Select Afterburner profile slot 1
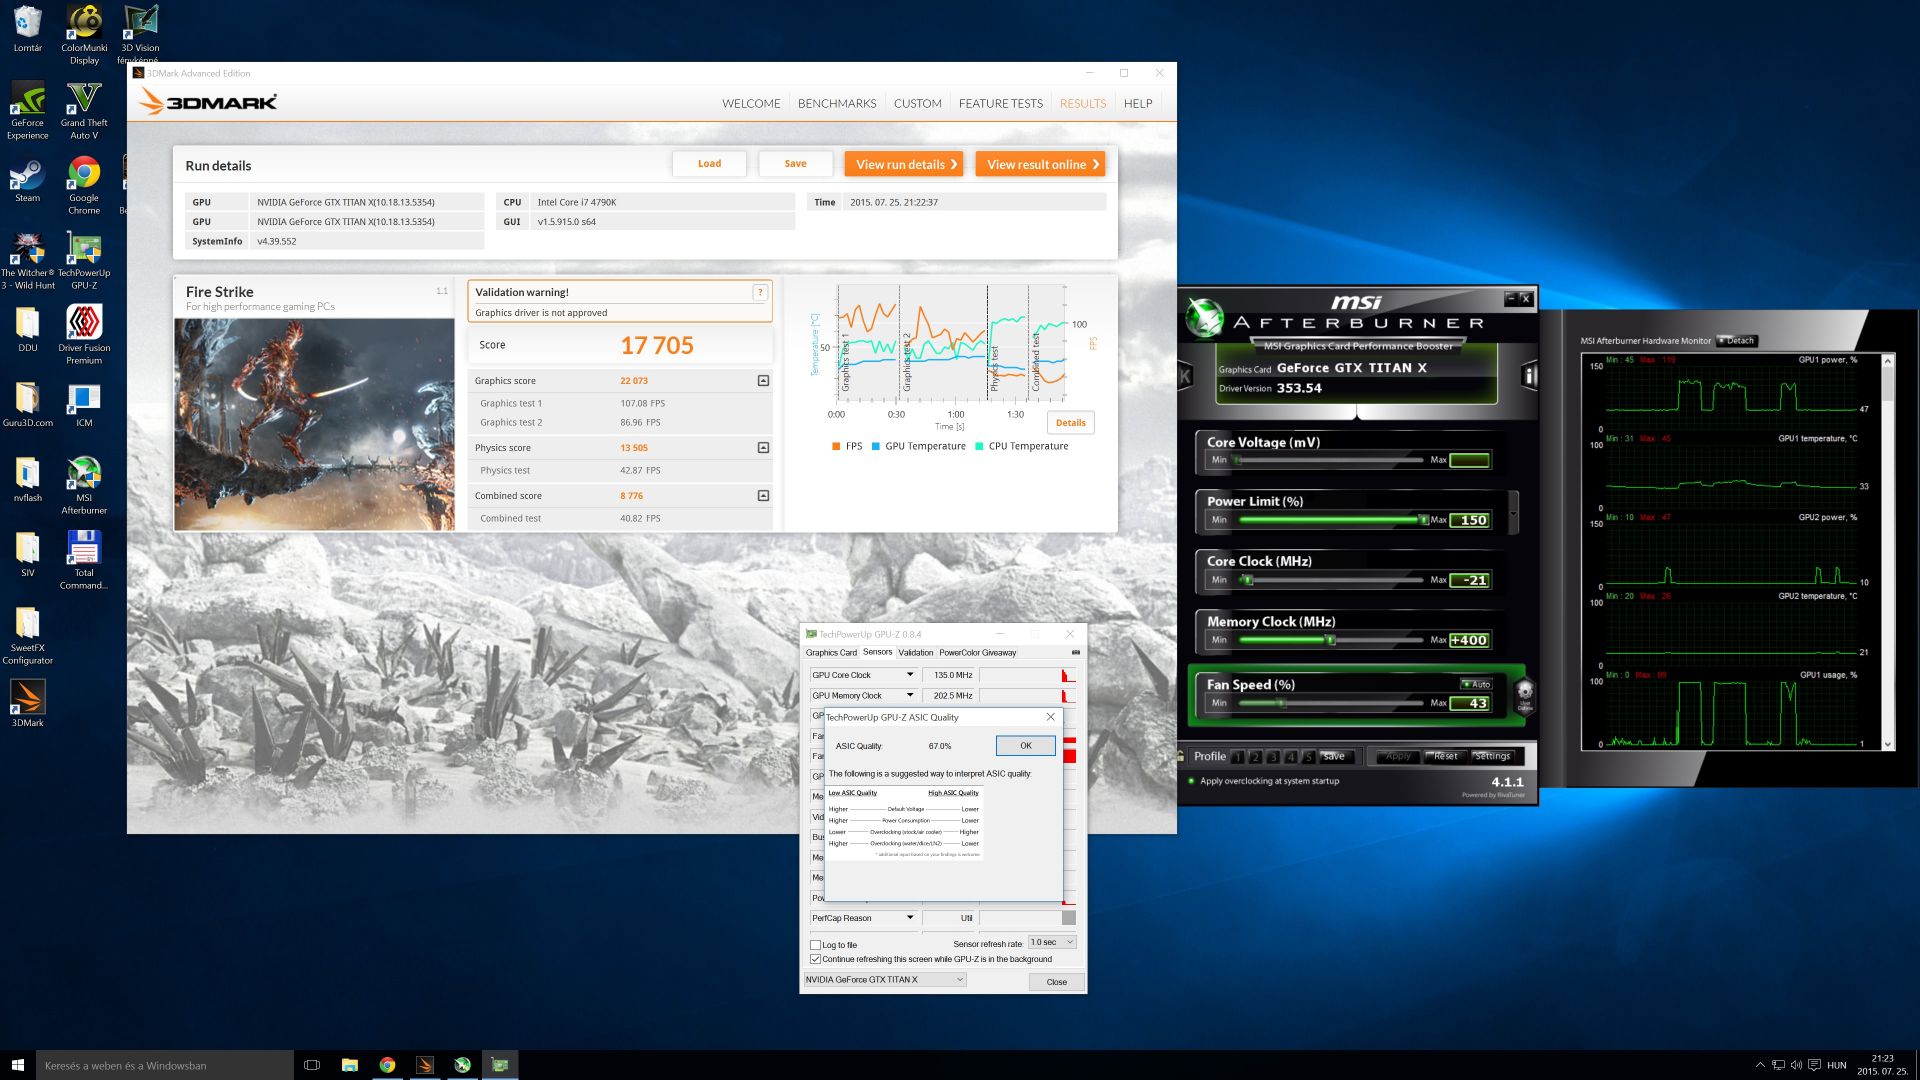Image resolution: width=1920 pixels, height=1080 pixels. click(1238, 757)
